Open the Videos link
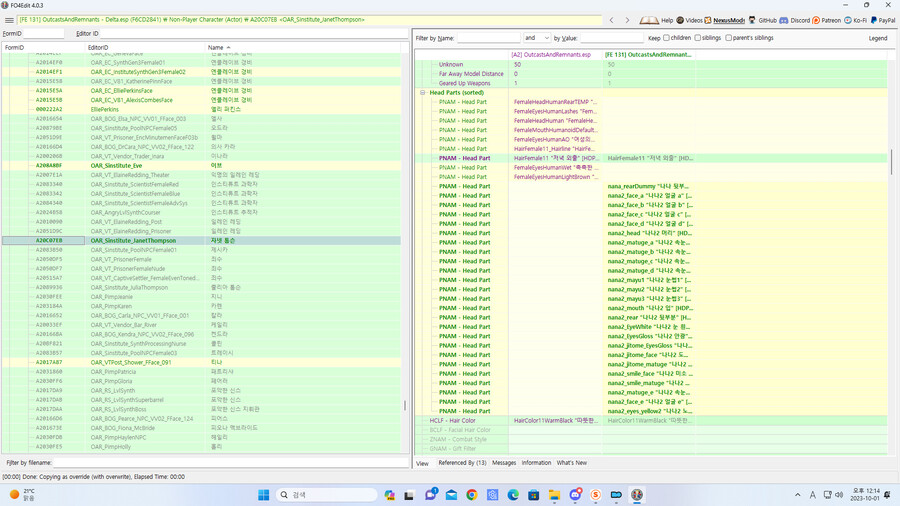Image resolution: width=900 pixels, height=506 pixels. [689, 20]
